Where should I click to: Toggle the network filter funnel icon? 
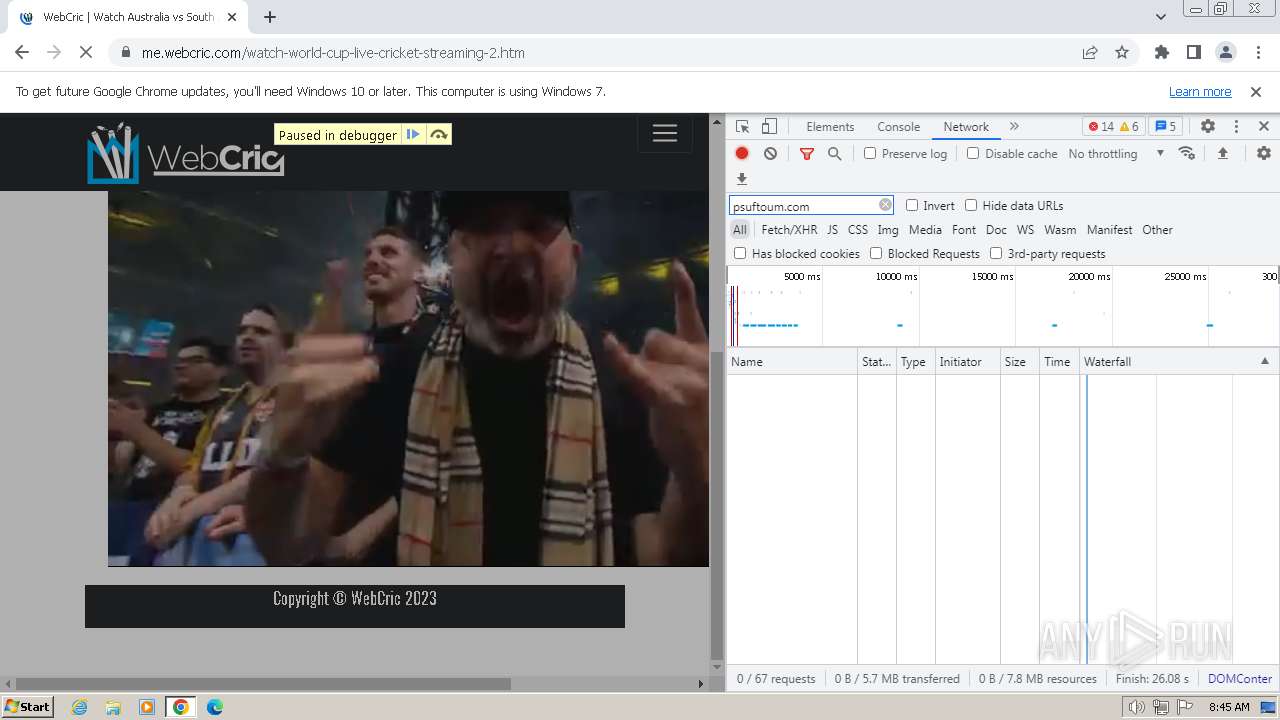pyautogui.click(x=807, y=153)
